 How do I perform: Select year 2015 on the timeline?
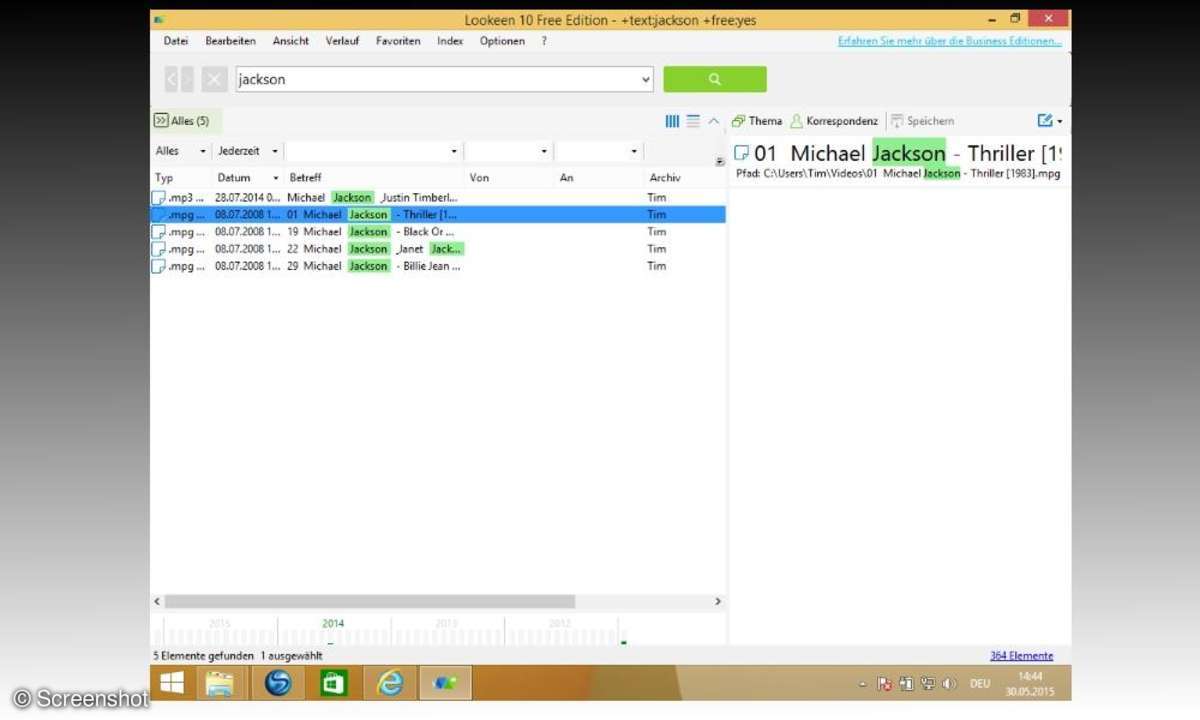[x=220, y=624]
